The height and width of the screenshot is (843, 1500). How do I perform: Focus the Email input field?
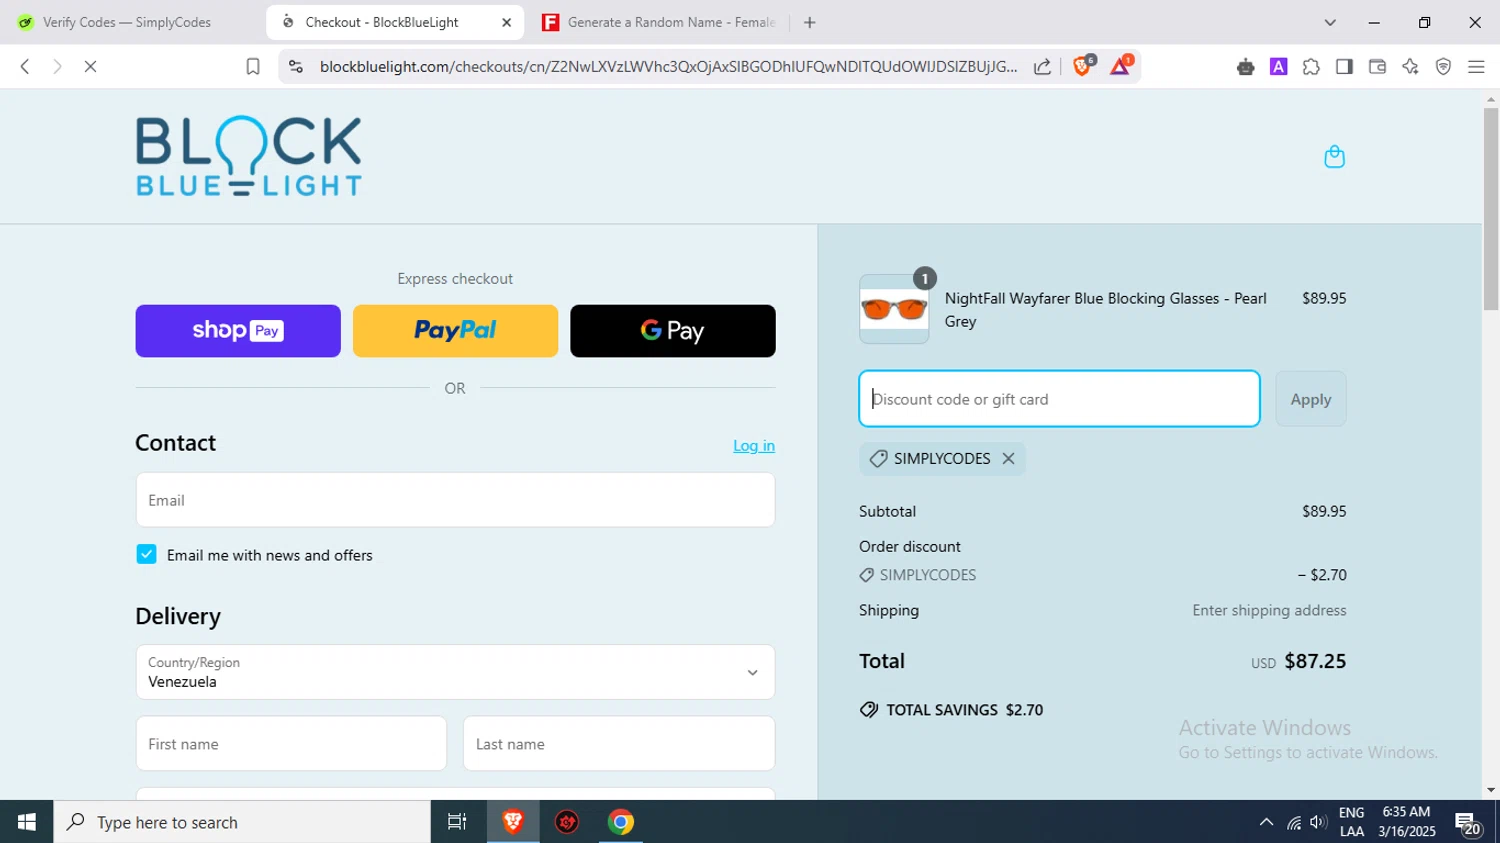[455, 500]
